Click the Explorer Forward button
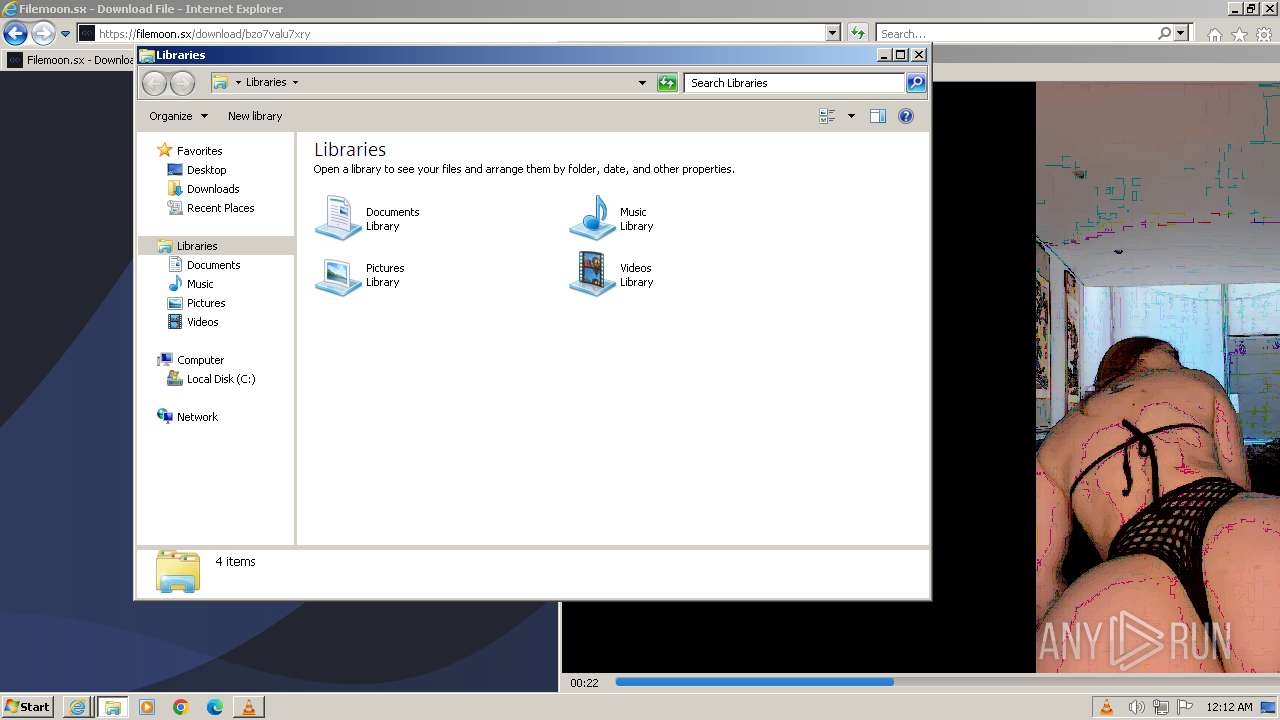Screen dimensions: 1280x720 pyautogui.click(x=182, y=83)
